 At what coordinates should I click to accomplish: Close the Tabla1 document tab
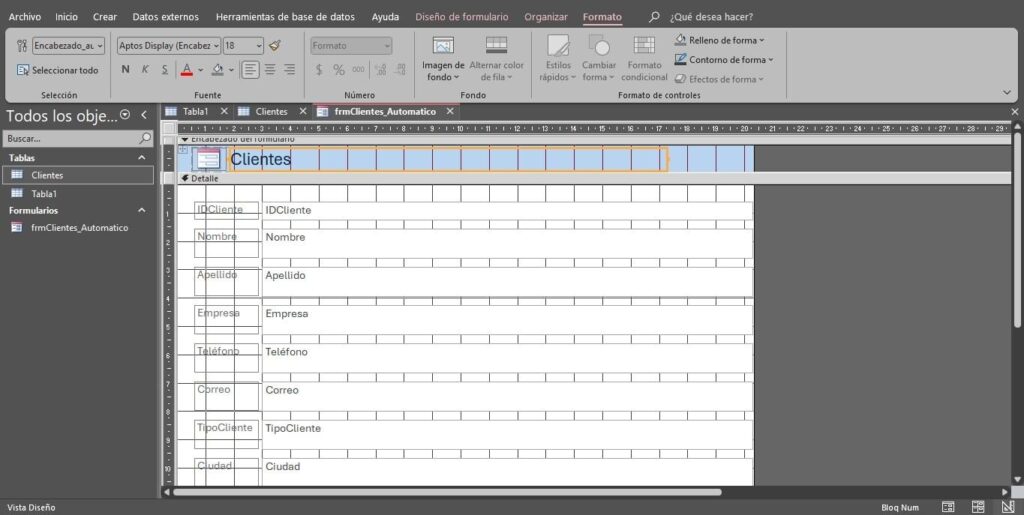(x=224, y=112)
